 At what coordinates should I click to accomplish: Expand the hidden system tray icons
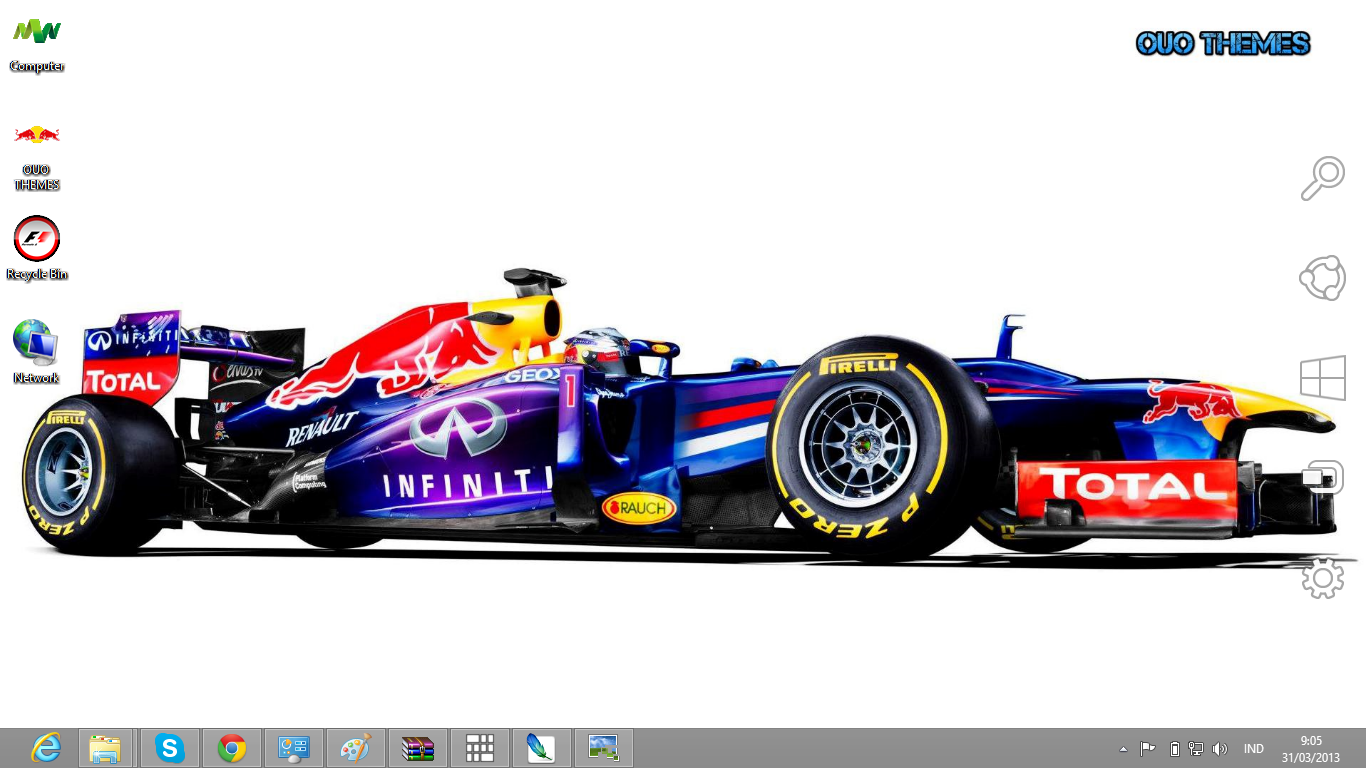[x=1123, y=747]
